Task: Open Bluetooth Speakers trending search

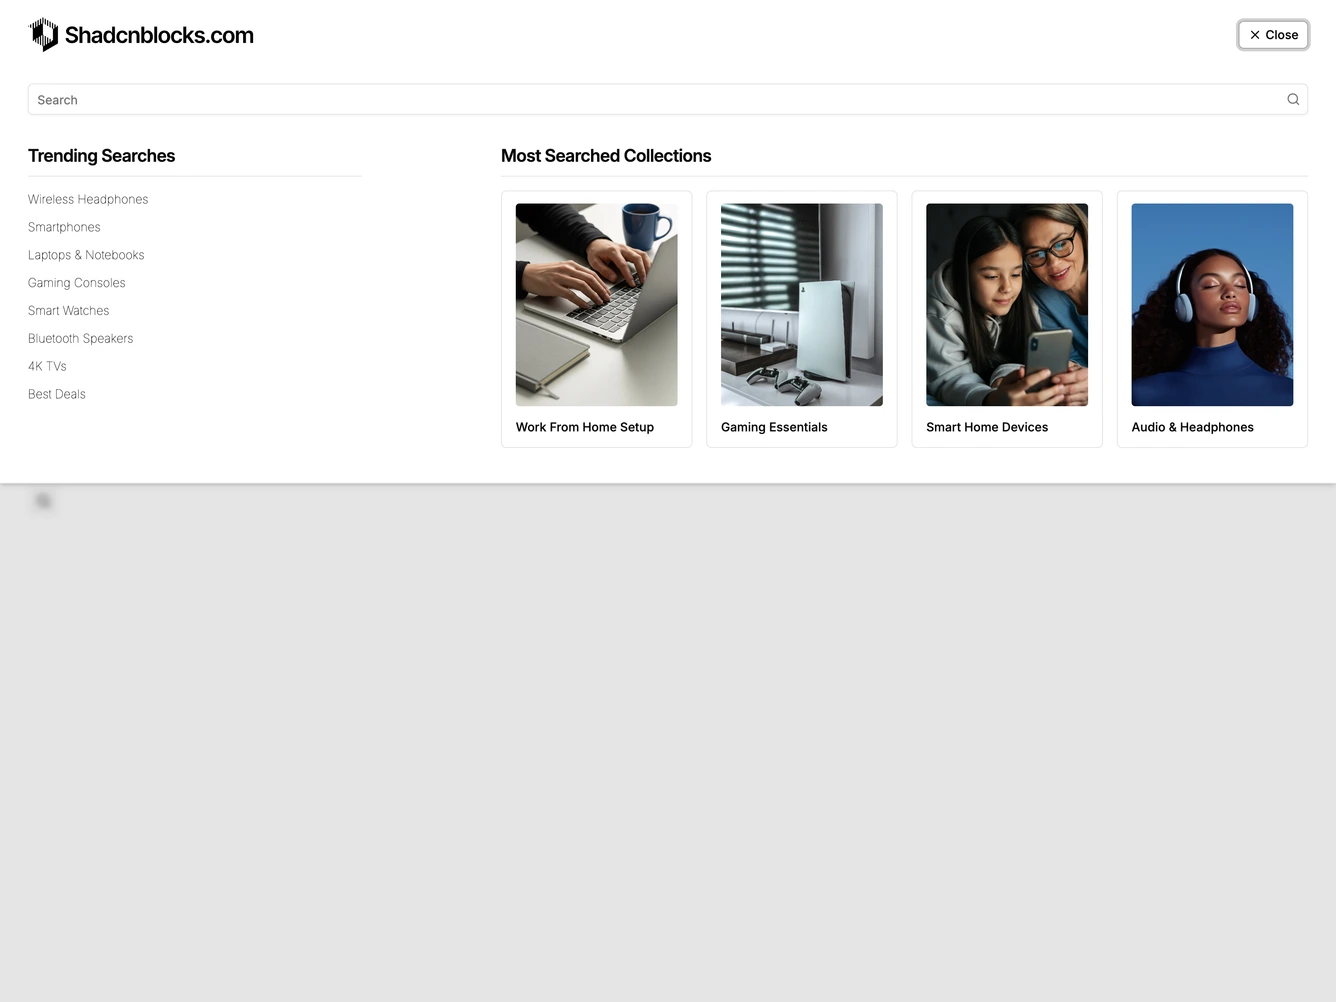Action: point(81,339)
